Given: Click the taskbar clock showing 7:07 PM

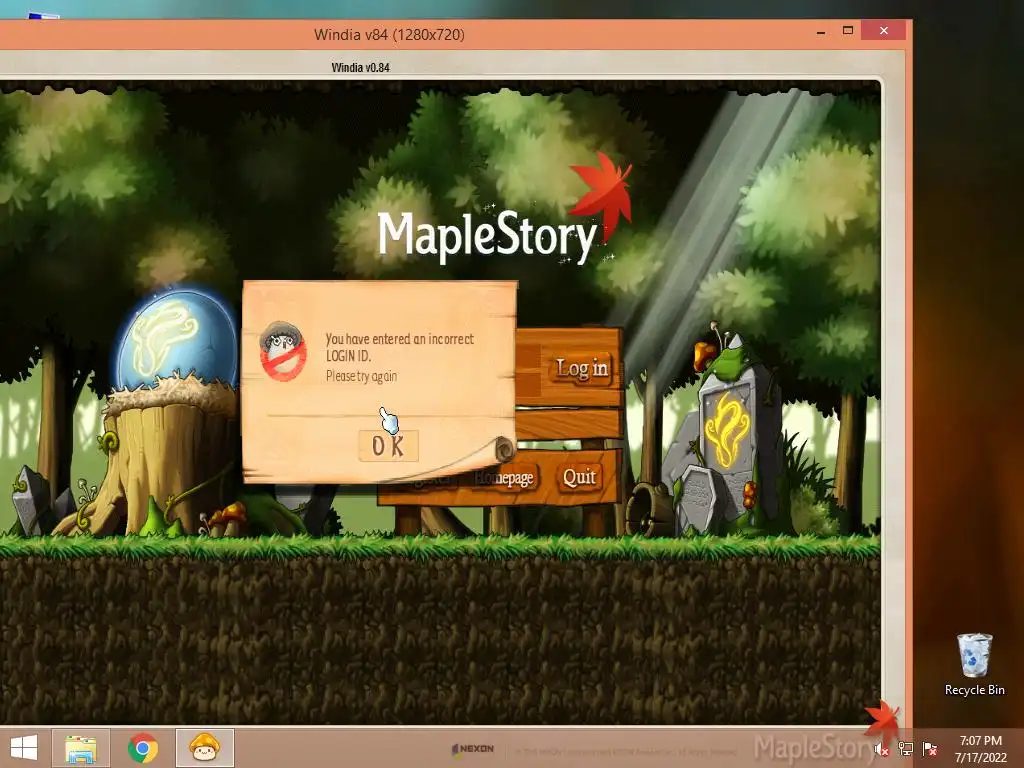Looking at the screenshot, I should coord(980,749).
